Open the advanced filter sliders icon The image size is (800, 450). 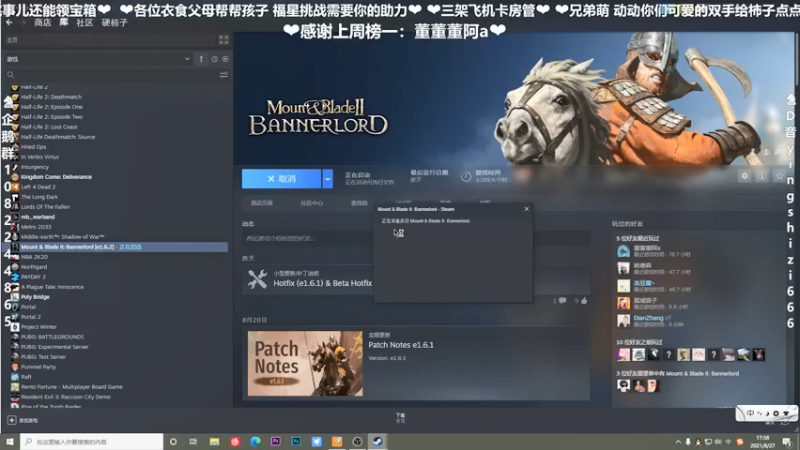pyautogui.click(x=223, y=74)
